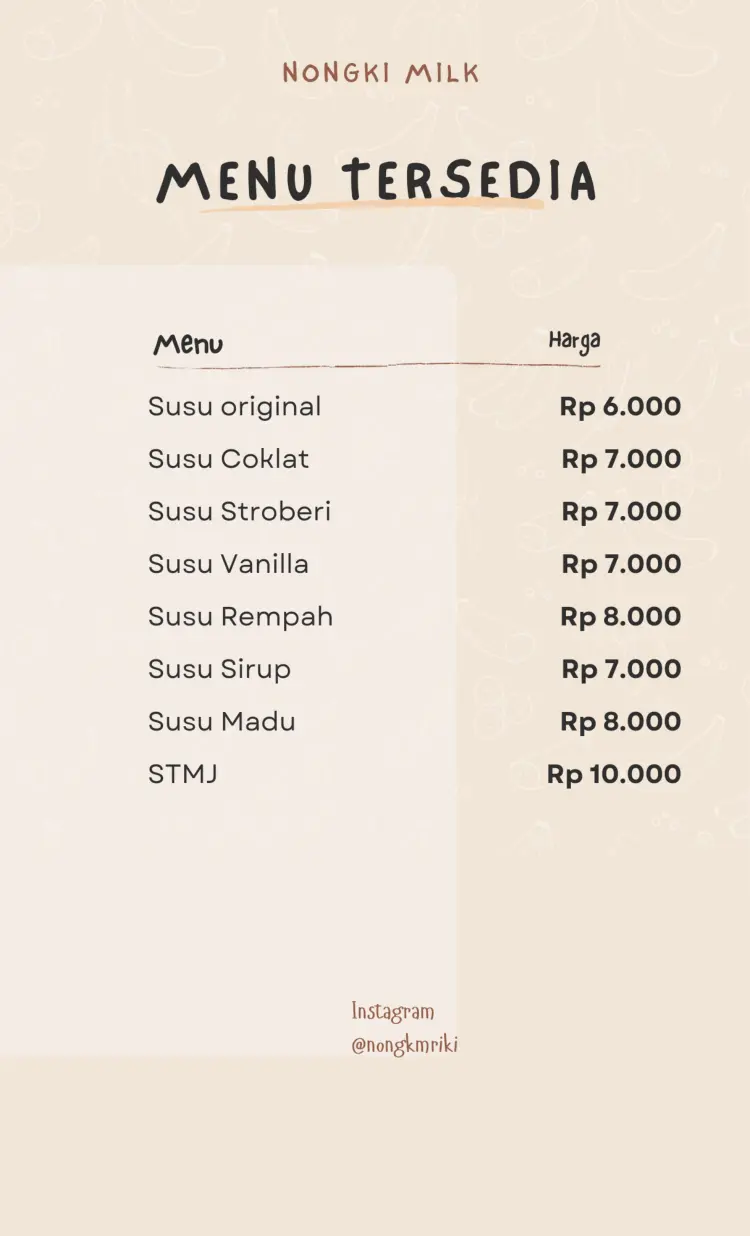Choose the Susu Coklat menu item
The image size is (750, 1236).
228,459
